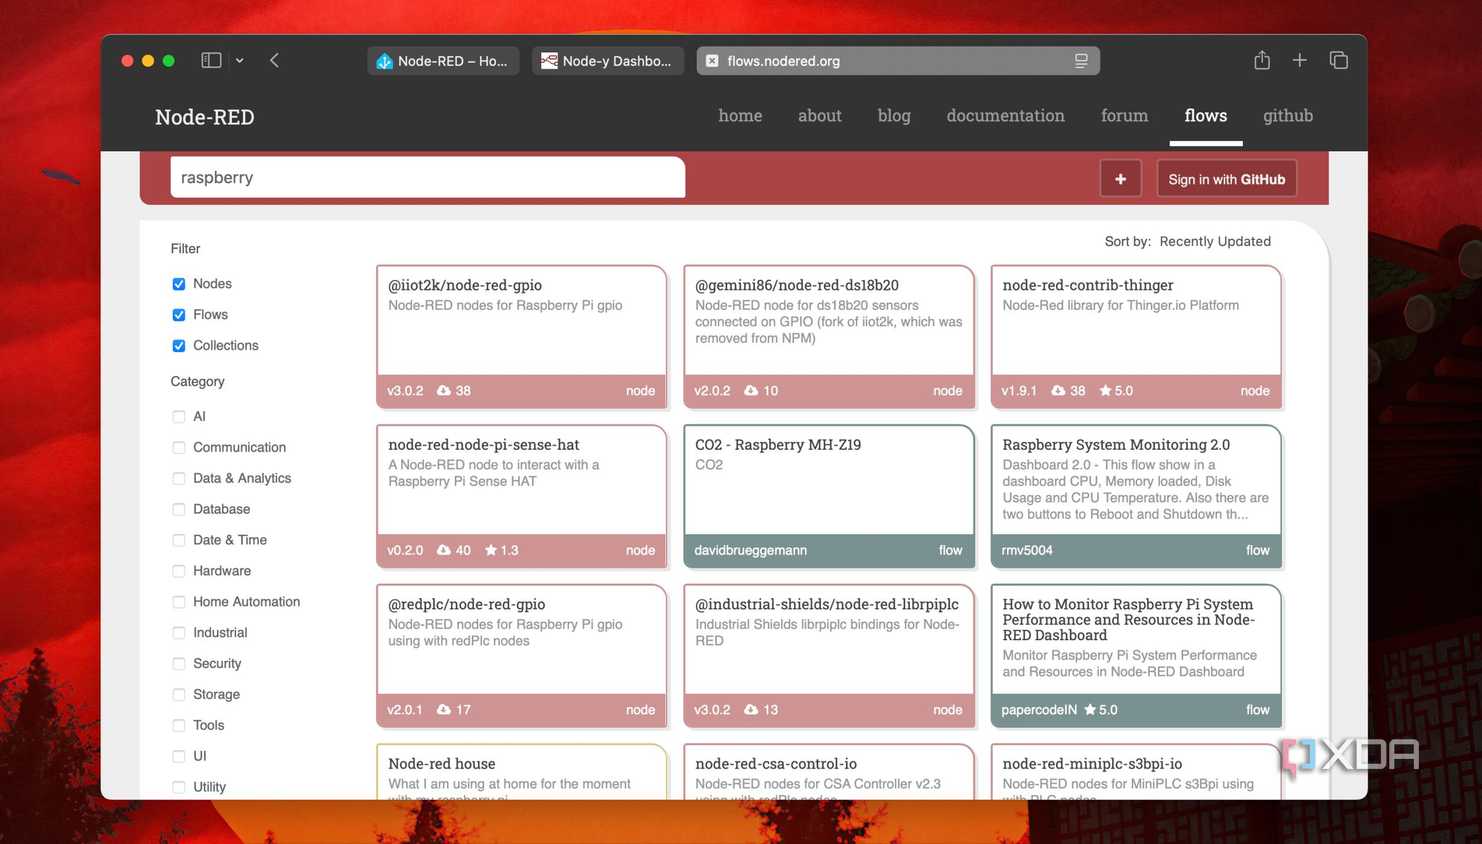Open the Sort by Recently Updated dropdown
The width and height of the screenshot is (1482, 844).
pyautogui.click(x=1215, y=241)
